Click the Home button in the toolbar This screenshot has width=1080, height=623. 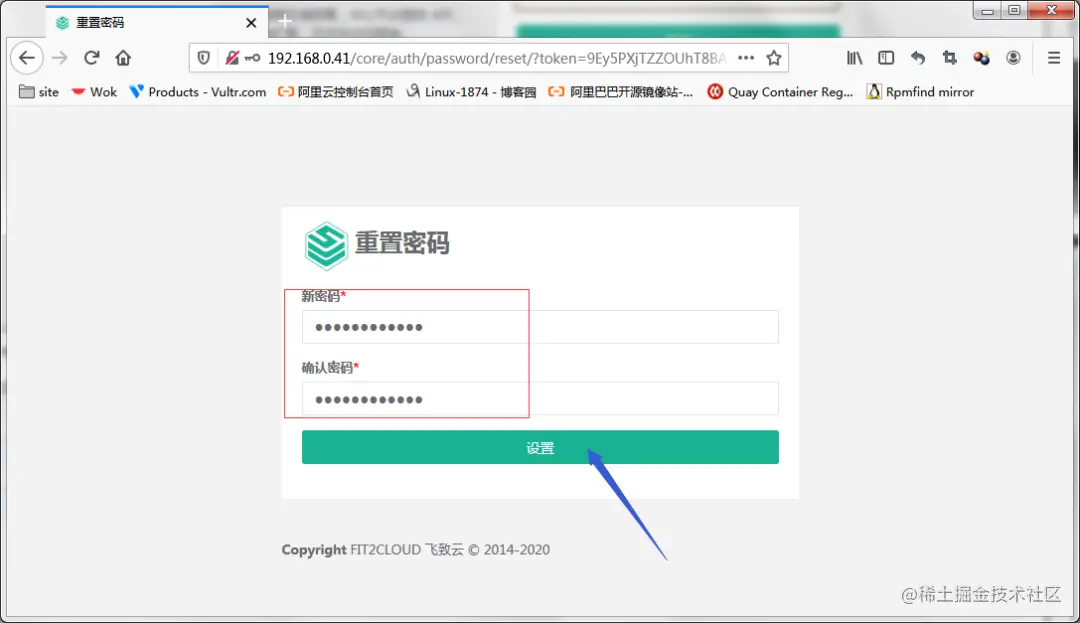[122, 58]
